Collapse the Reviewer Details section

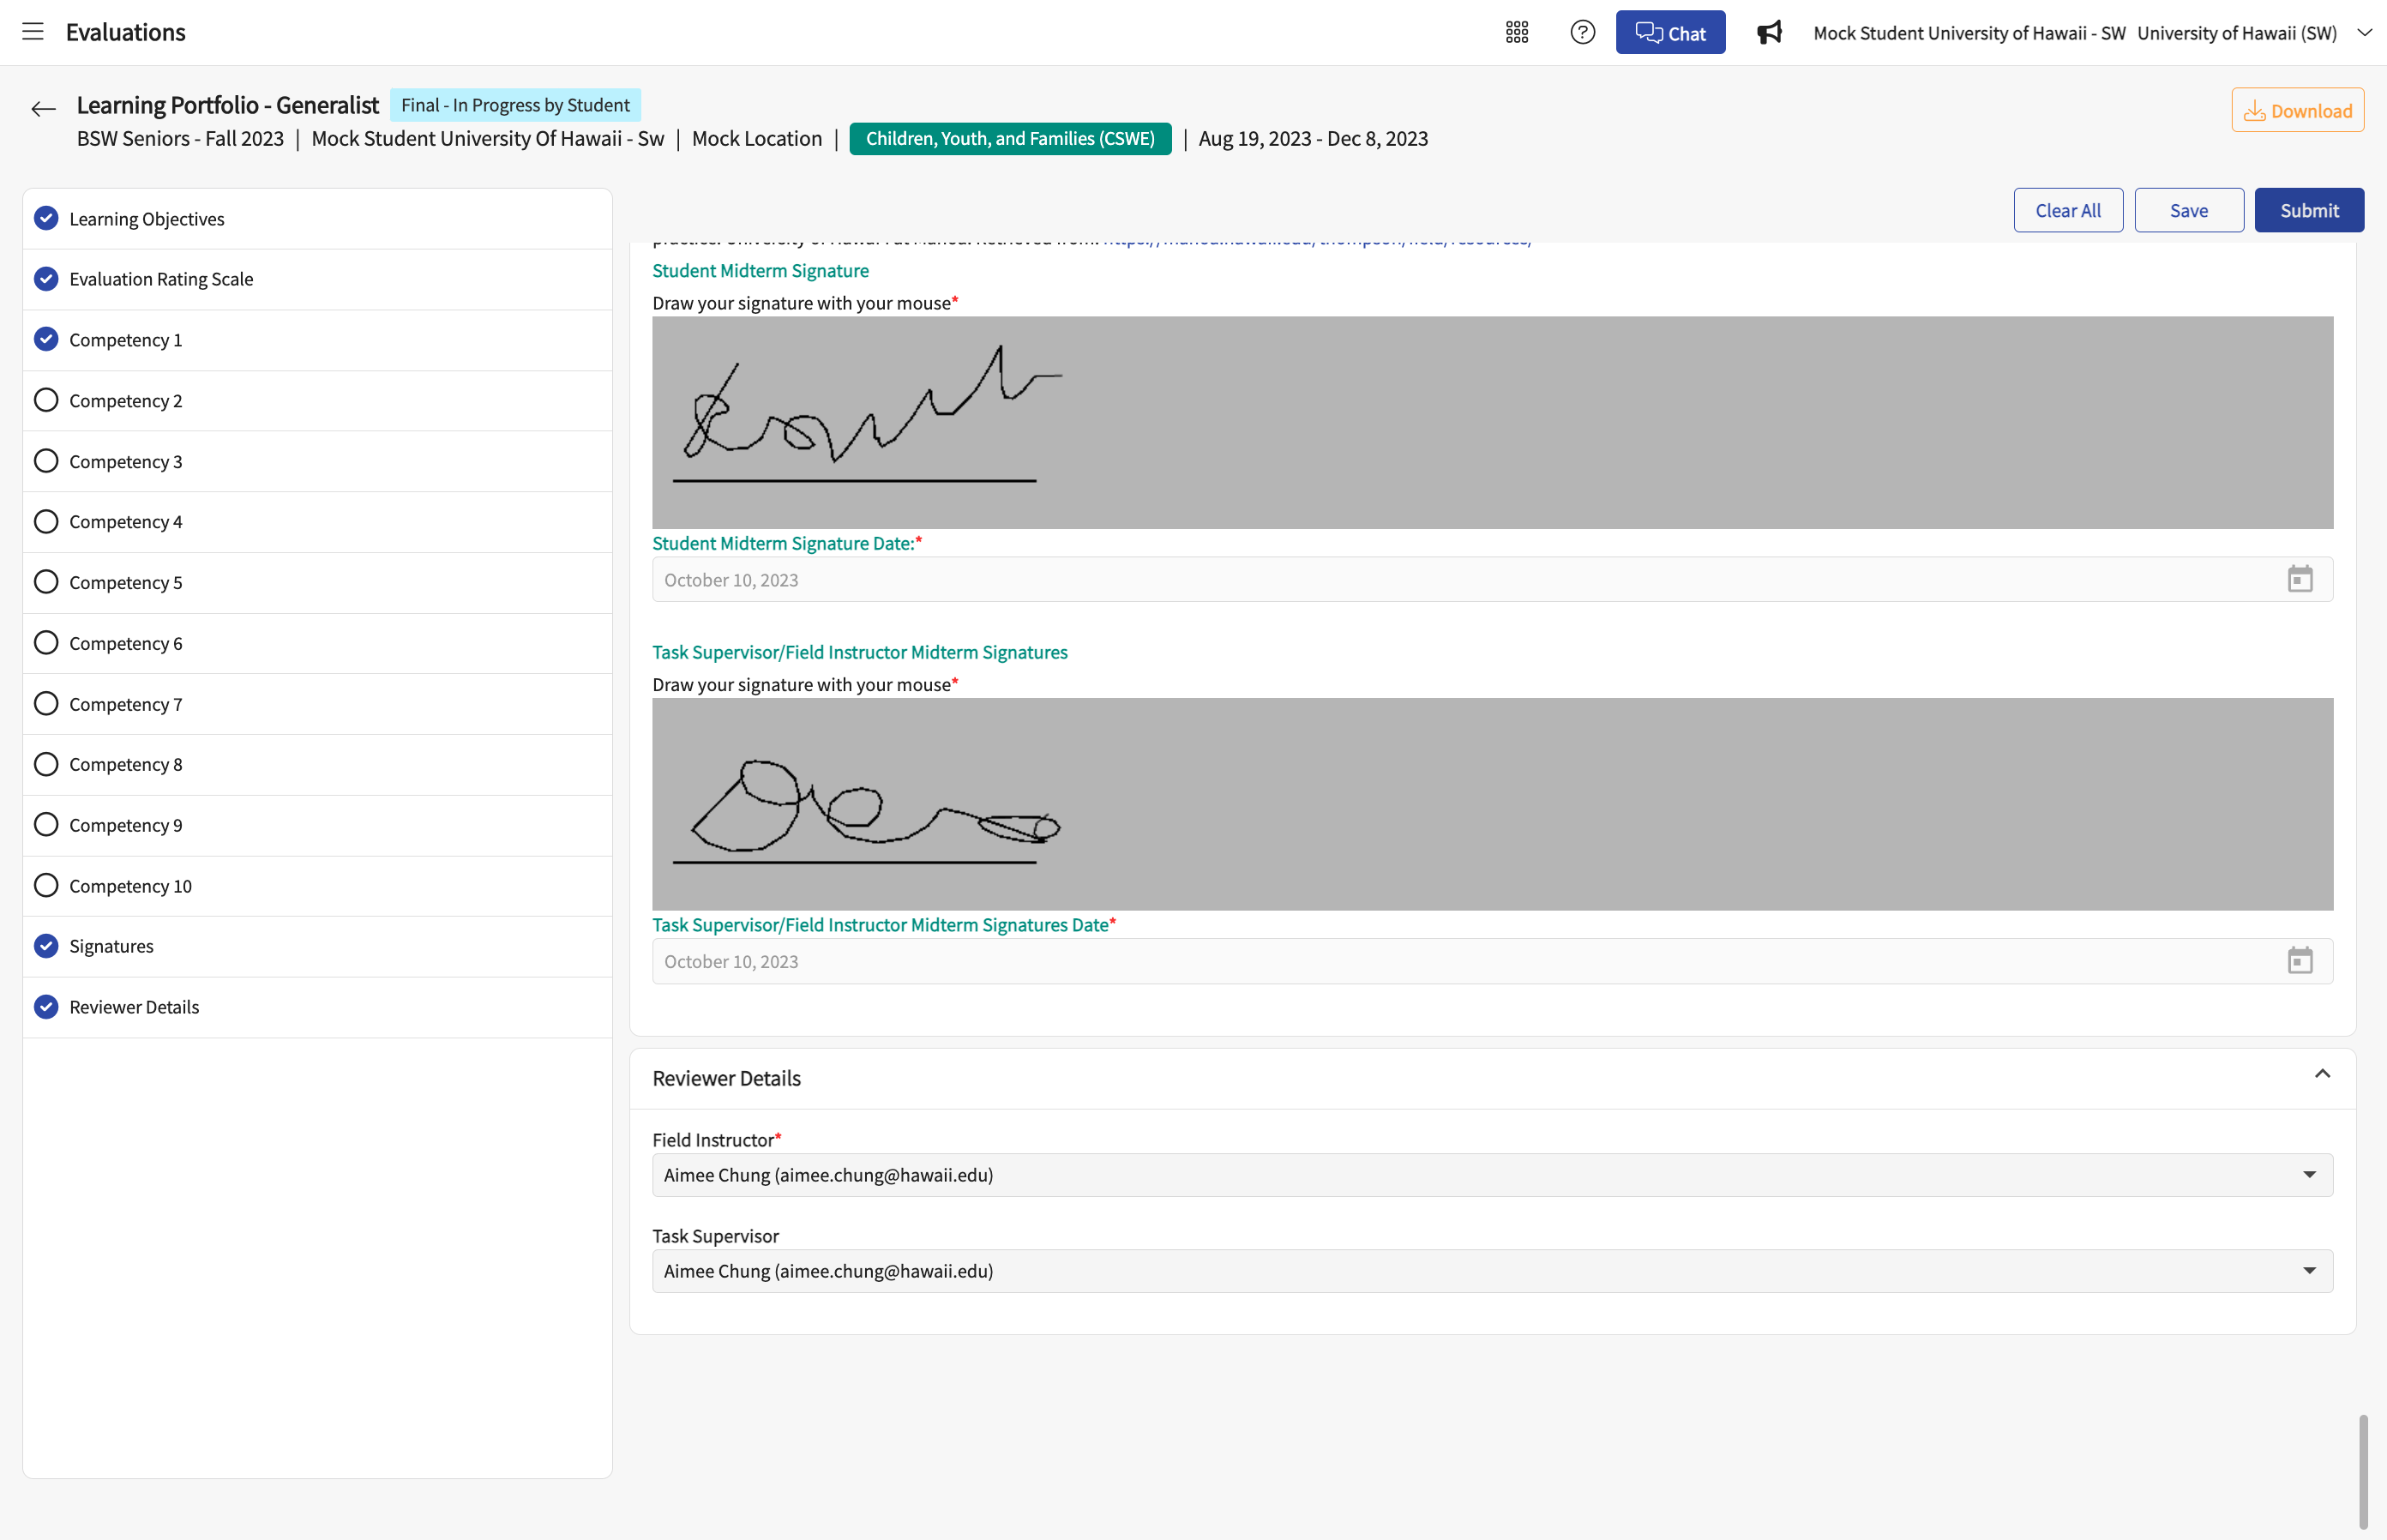(x=2322, y=1075)
